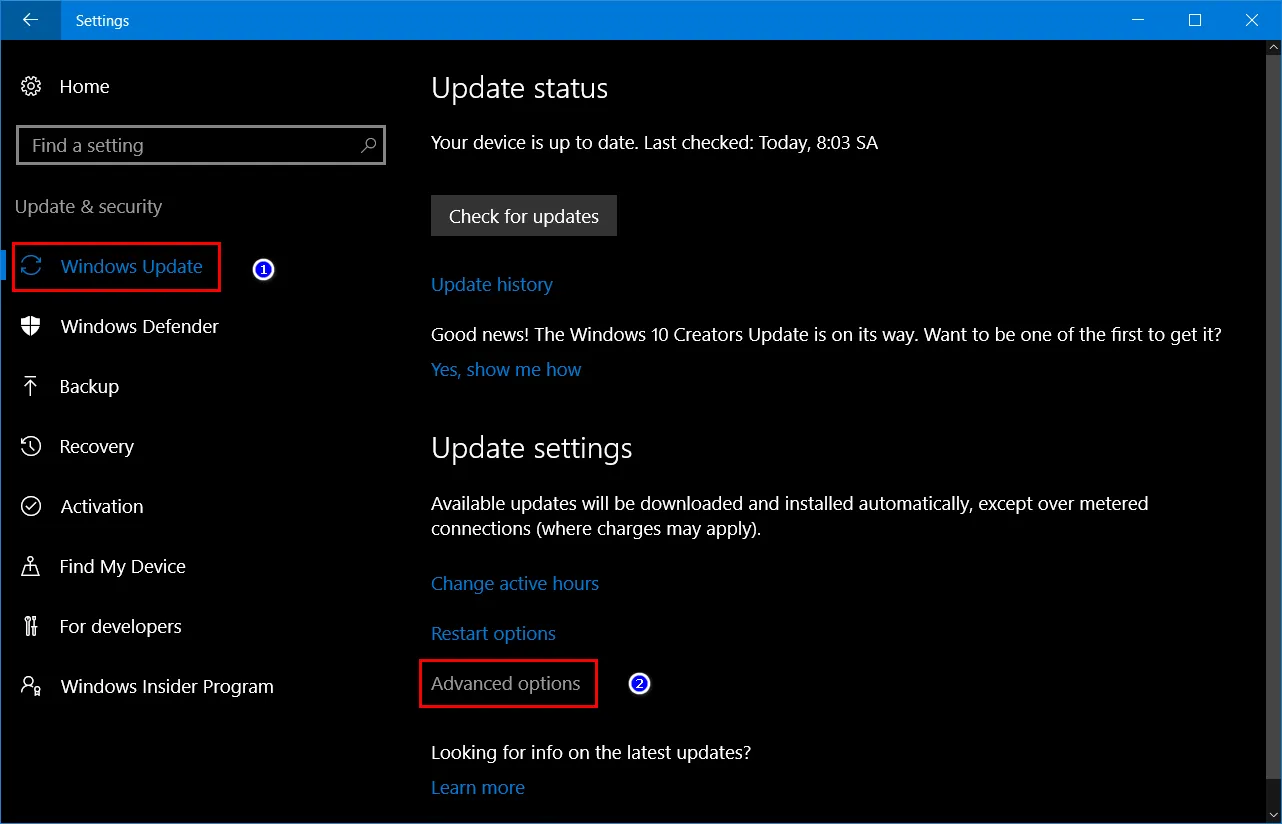Image resolution: width=1282 pixels, height=824 pixels.
Task: Click the 'Available updates will be downloaded' paragraph
Action: click(789, 516)
